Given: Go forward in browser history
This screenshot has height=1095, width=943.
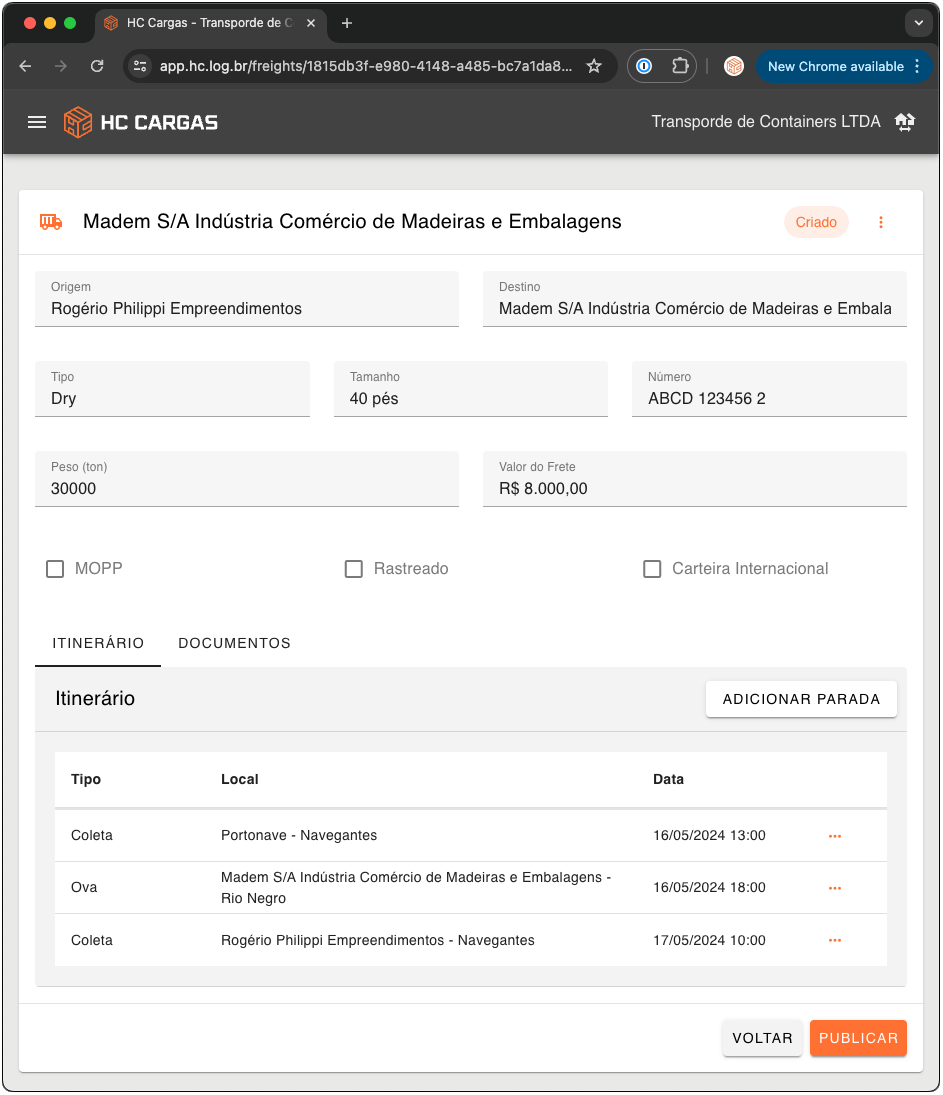Looking at the screenshot, I should pos(61,66).
